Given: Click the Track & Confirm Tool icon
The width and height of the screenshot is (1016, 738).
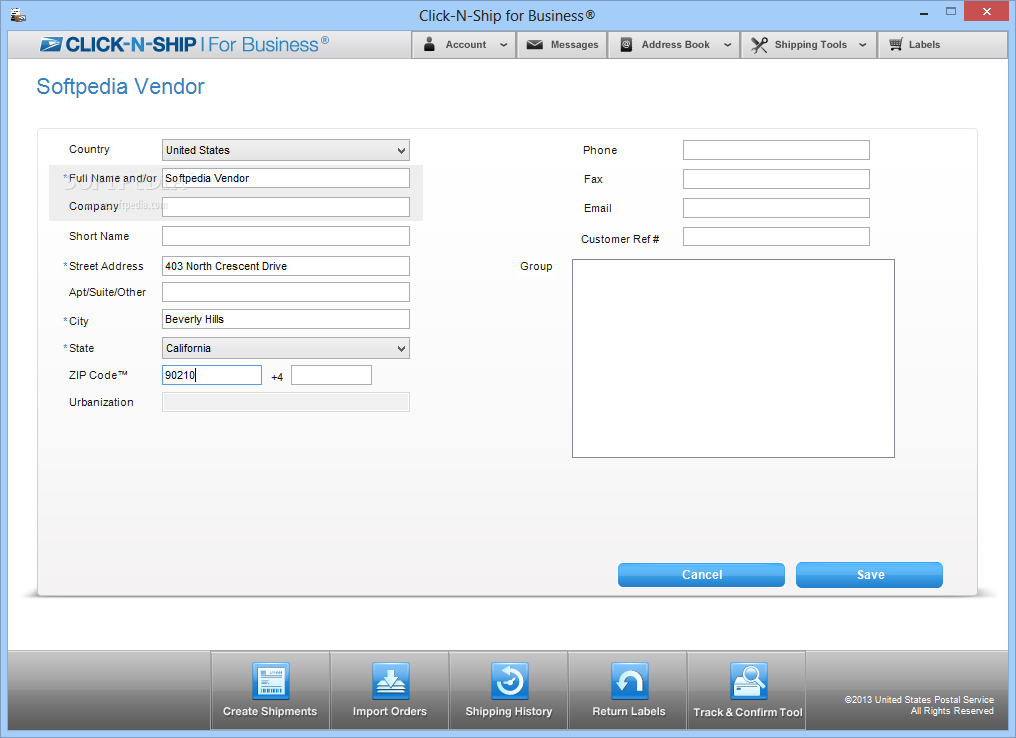Looking at the screenshot, I should tap(748, 681).
